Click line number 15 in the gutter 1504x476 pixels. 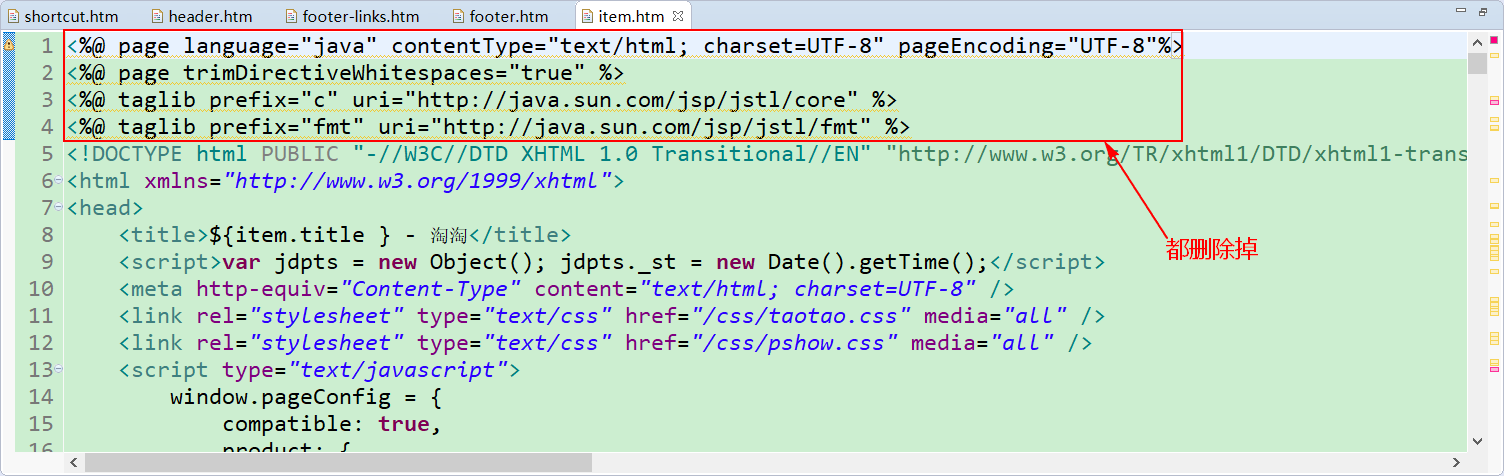tap(41, 424)
